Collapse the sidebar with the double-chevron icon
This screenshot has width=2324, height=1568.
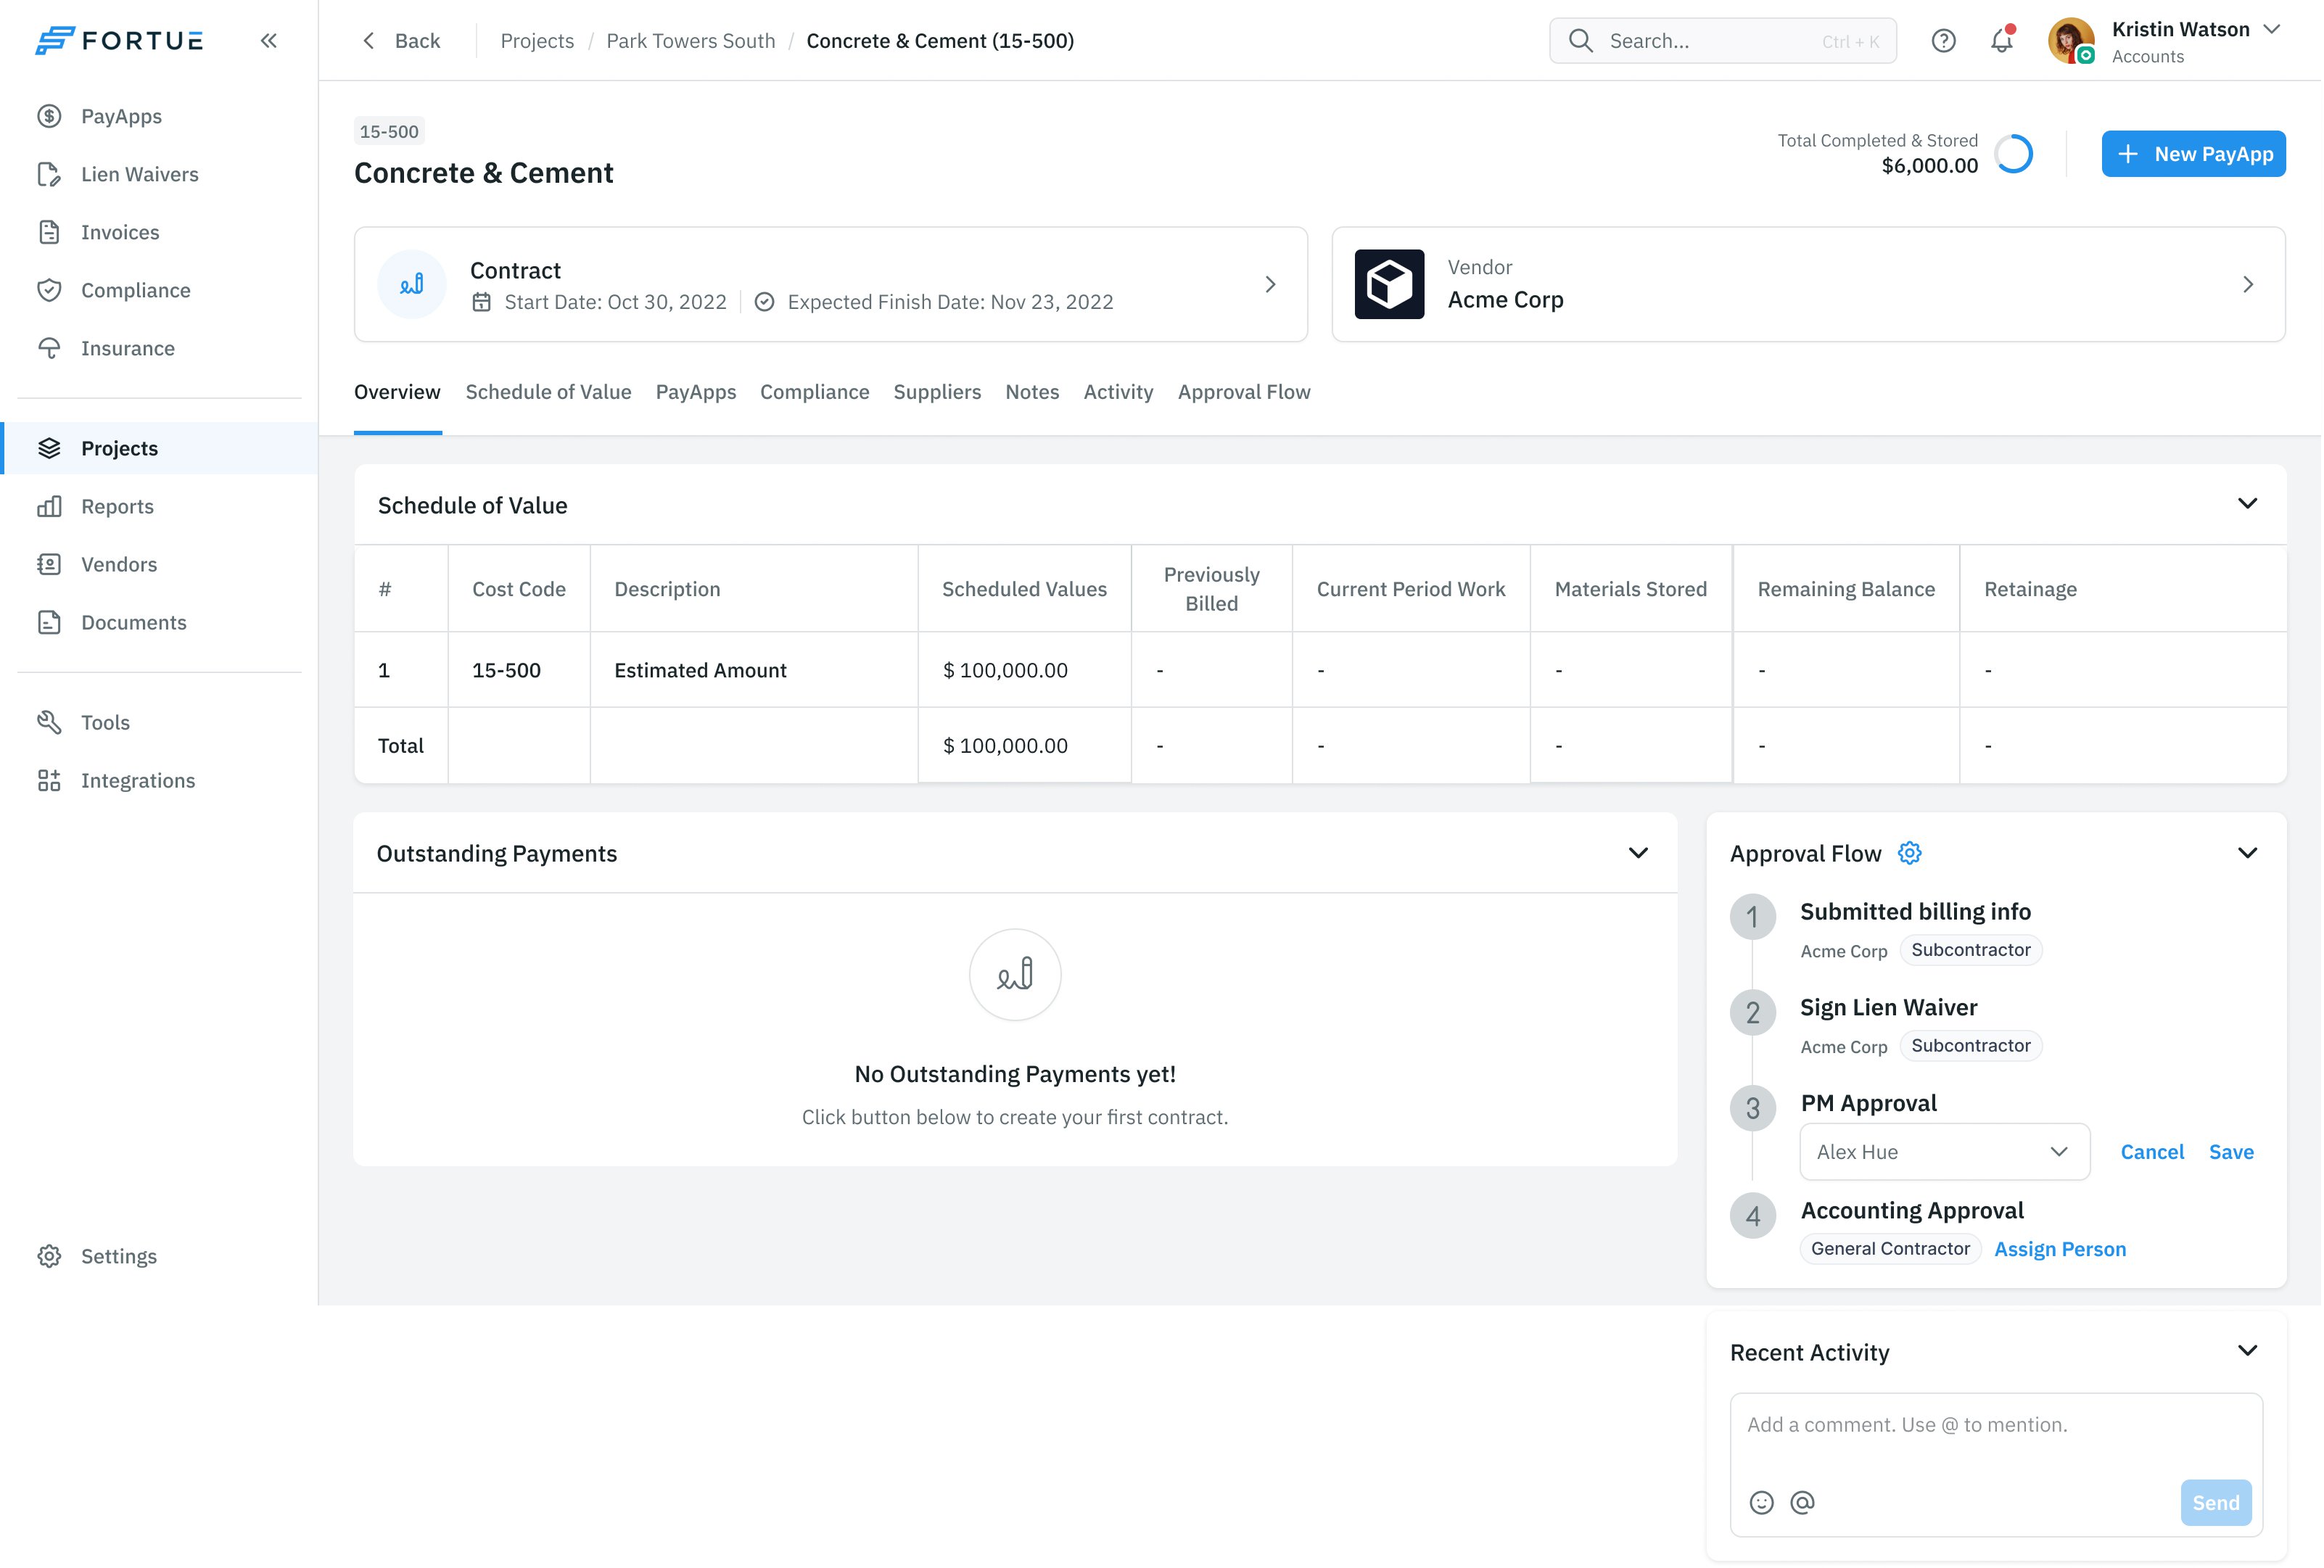coord(268,40)
